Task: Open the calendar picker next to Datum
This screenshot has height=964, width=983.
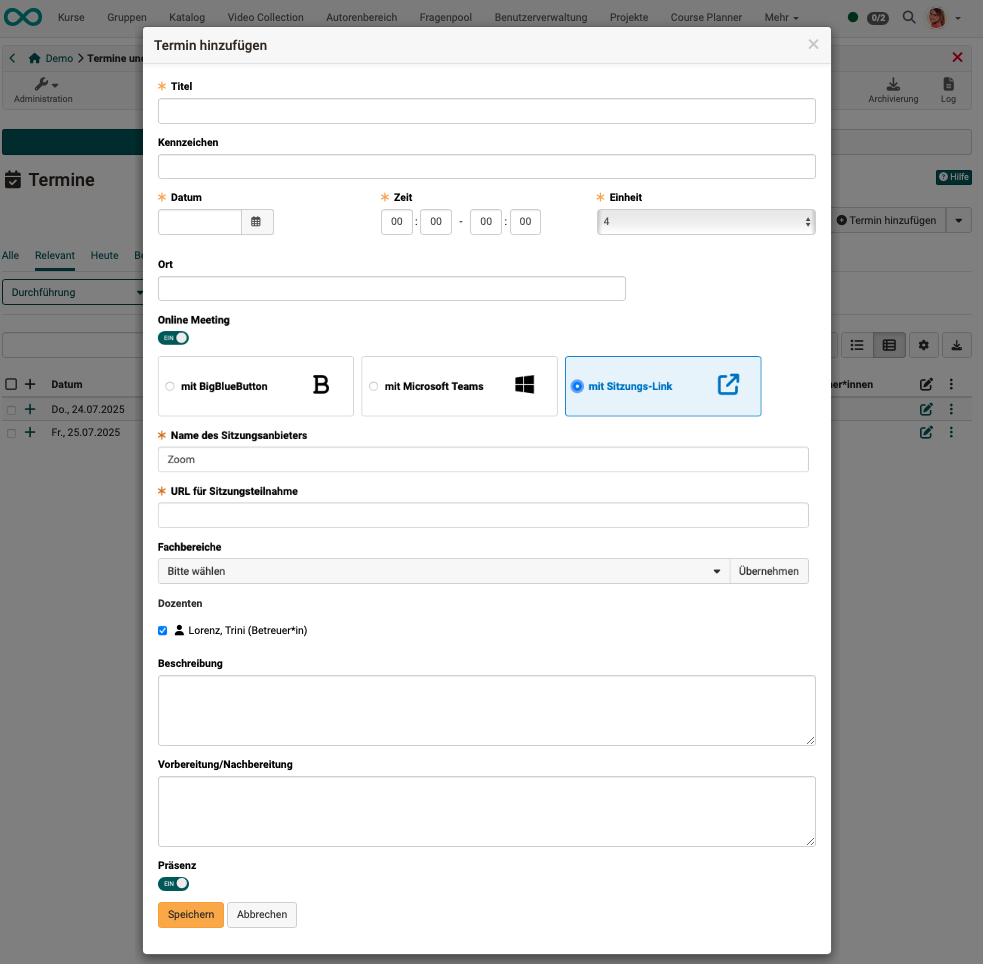Action: coord(257,222)
